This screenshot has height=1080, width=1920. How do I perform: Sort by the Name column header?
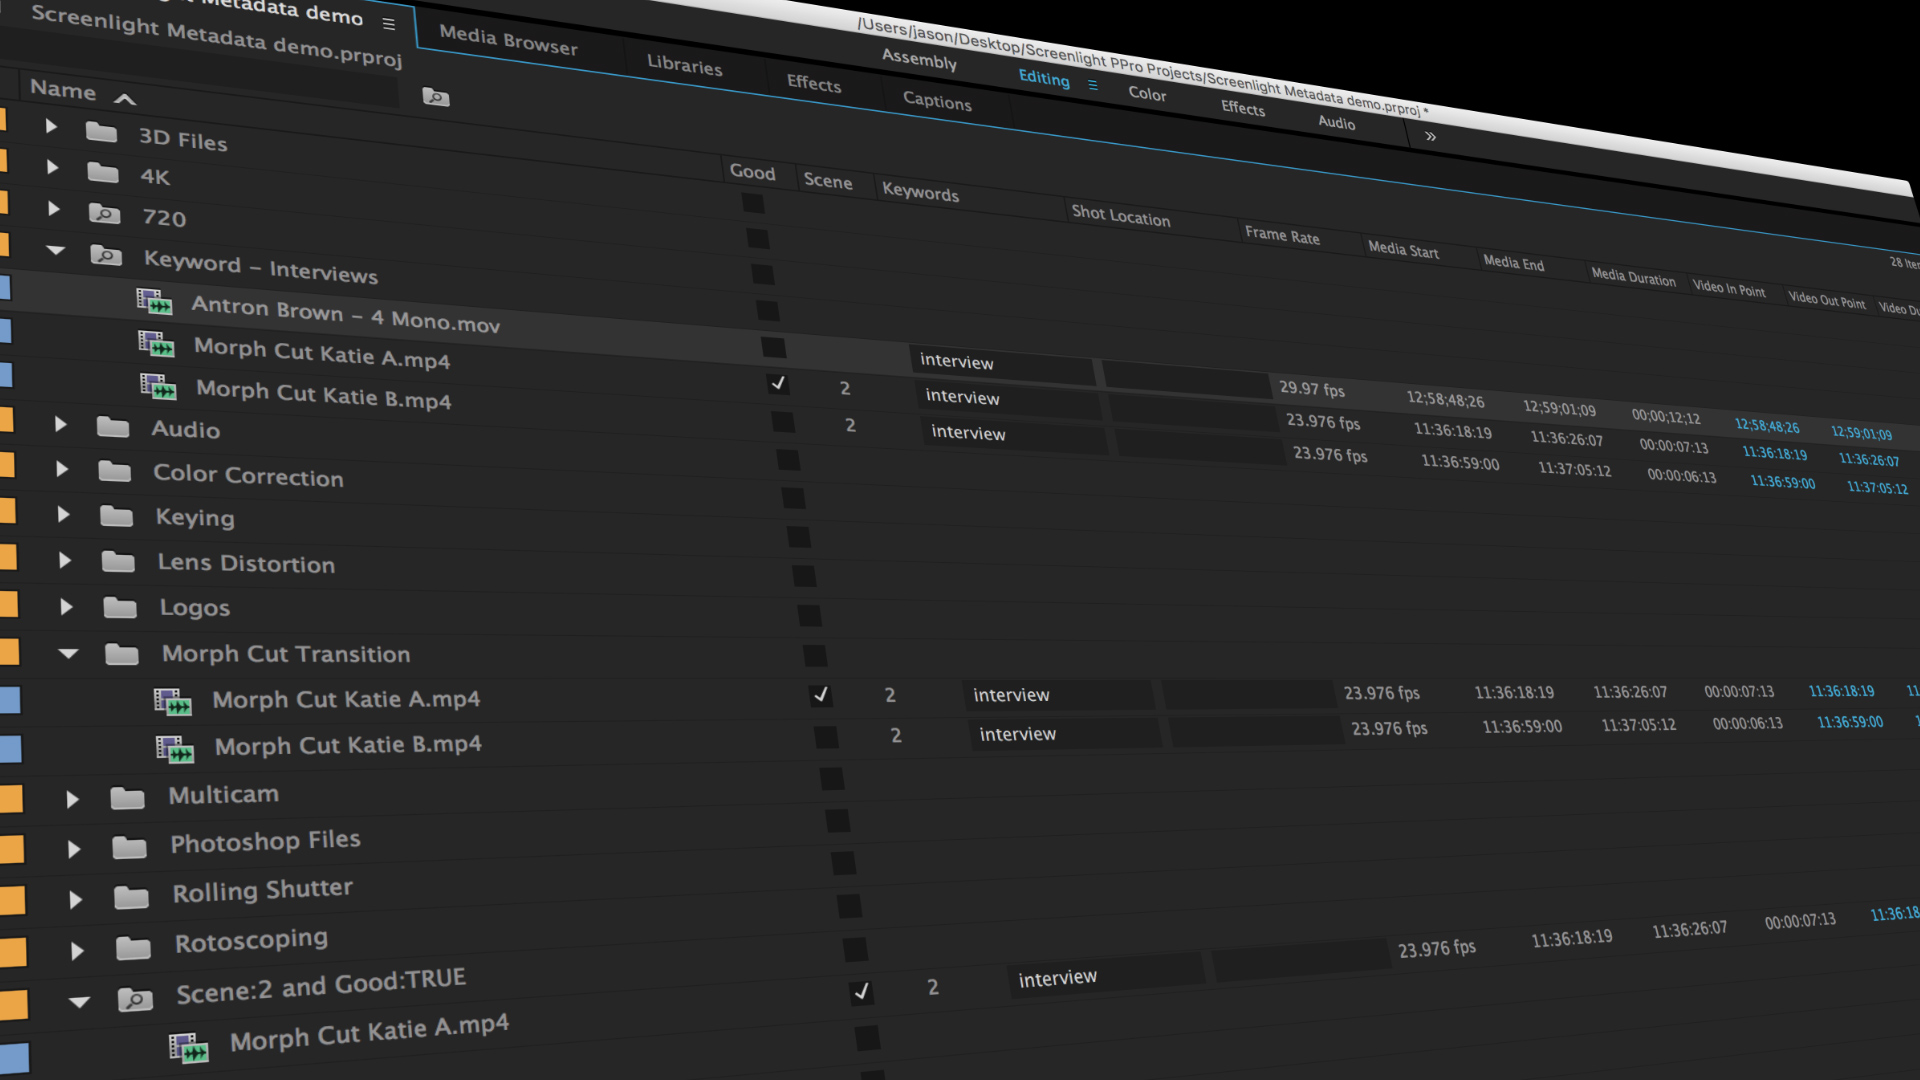point(63,90)
